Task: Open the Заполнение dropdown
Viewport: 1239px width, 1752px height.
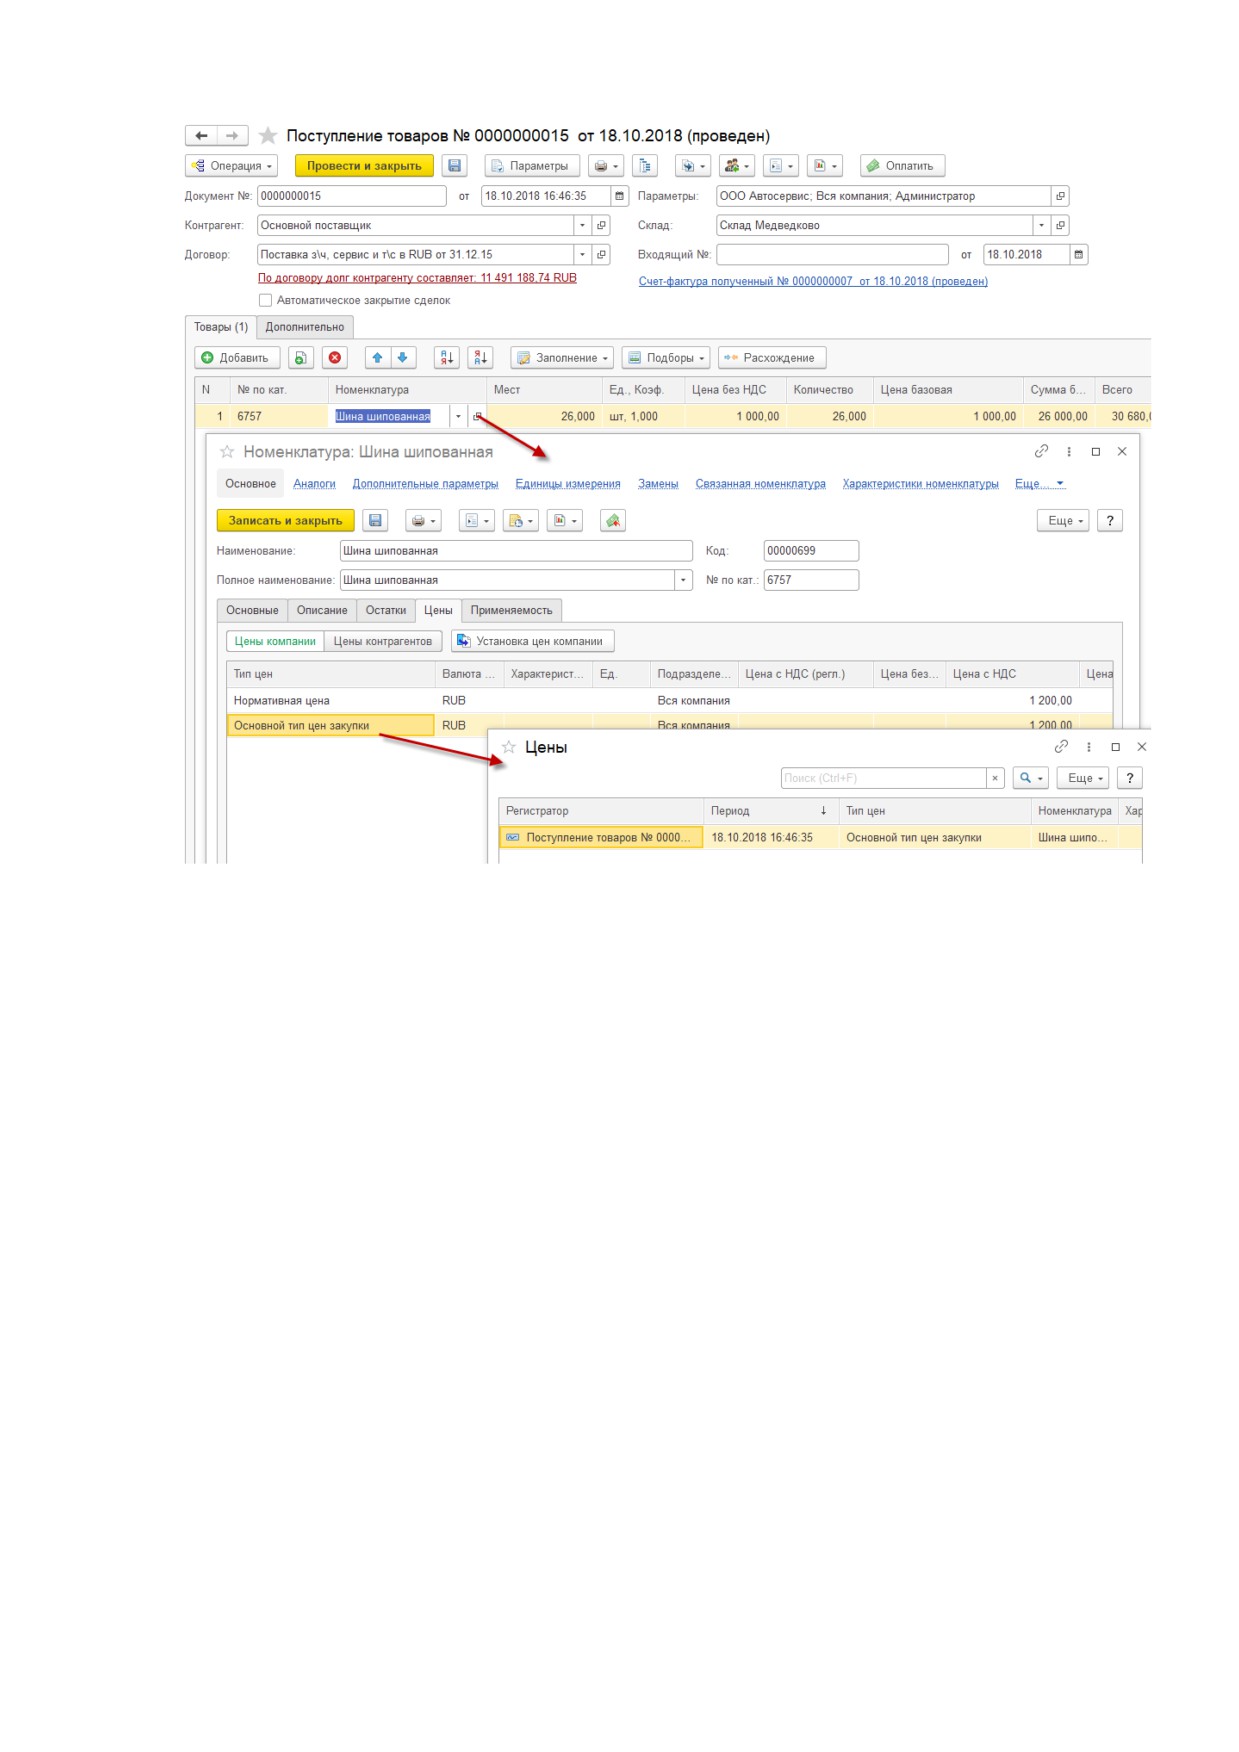Action: (x=561, y=358)
